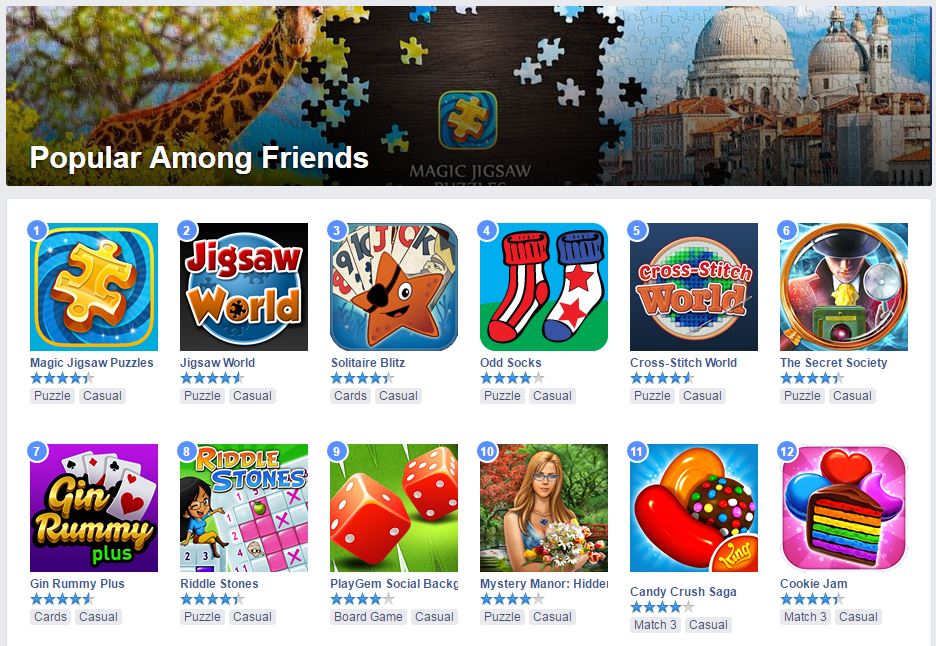Launch the Gin Rummy Plus icon
Viewport: 936px width, 646px height.
[94, 507]
